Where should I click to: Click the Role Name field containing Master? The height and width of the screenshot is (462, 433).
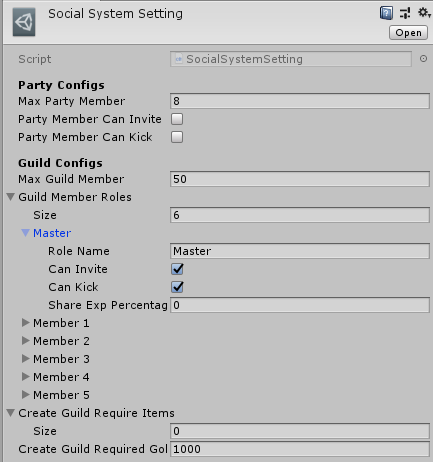300,251
